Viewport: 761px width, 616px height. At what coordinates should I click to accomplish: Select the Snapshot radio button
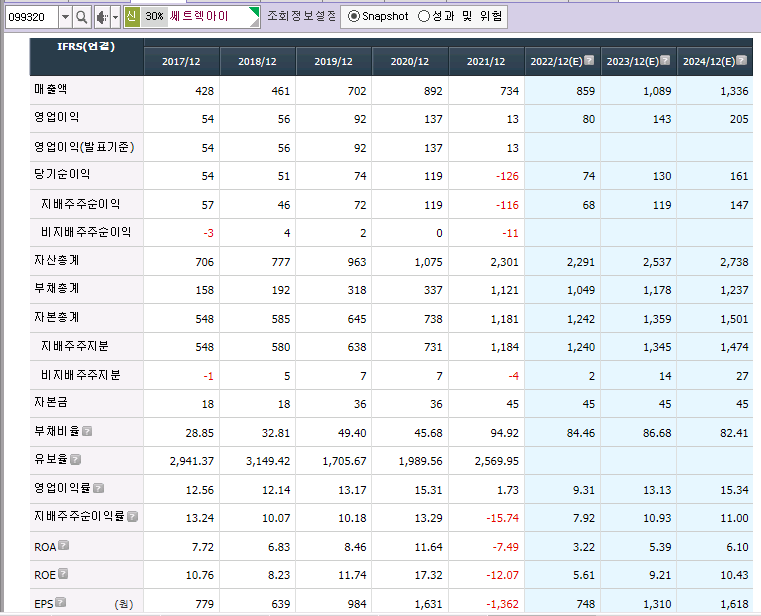click(354, 17)
